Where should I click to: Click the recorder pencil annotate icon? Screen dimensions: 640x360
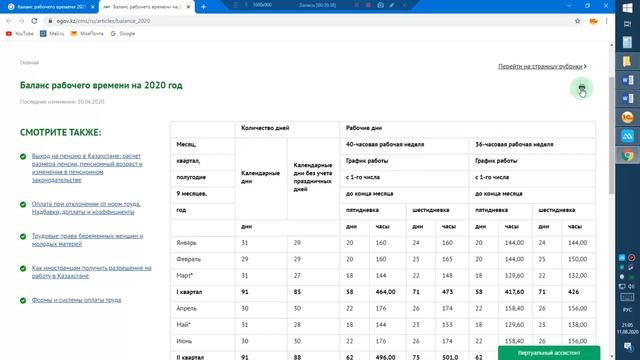pos(391,5)
